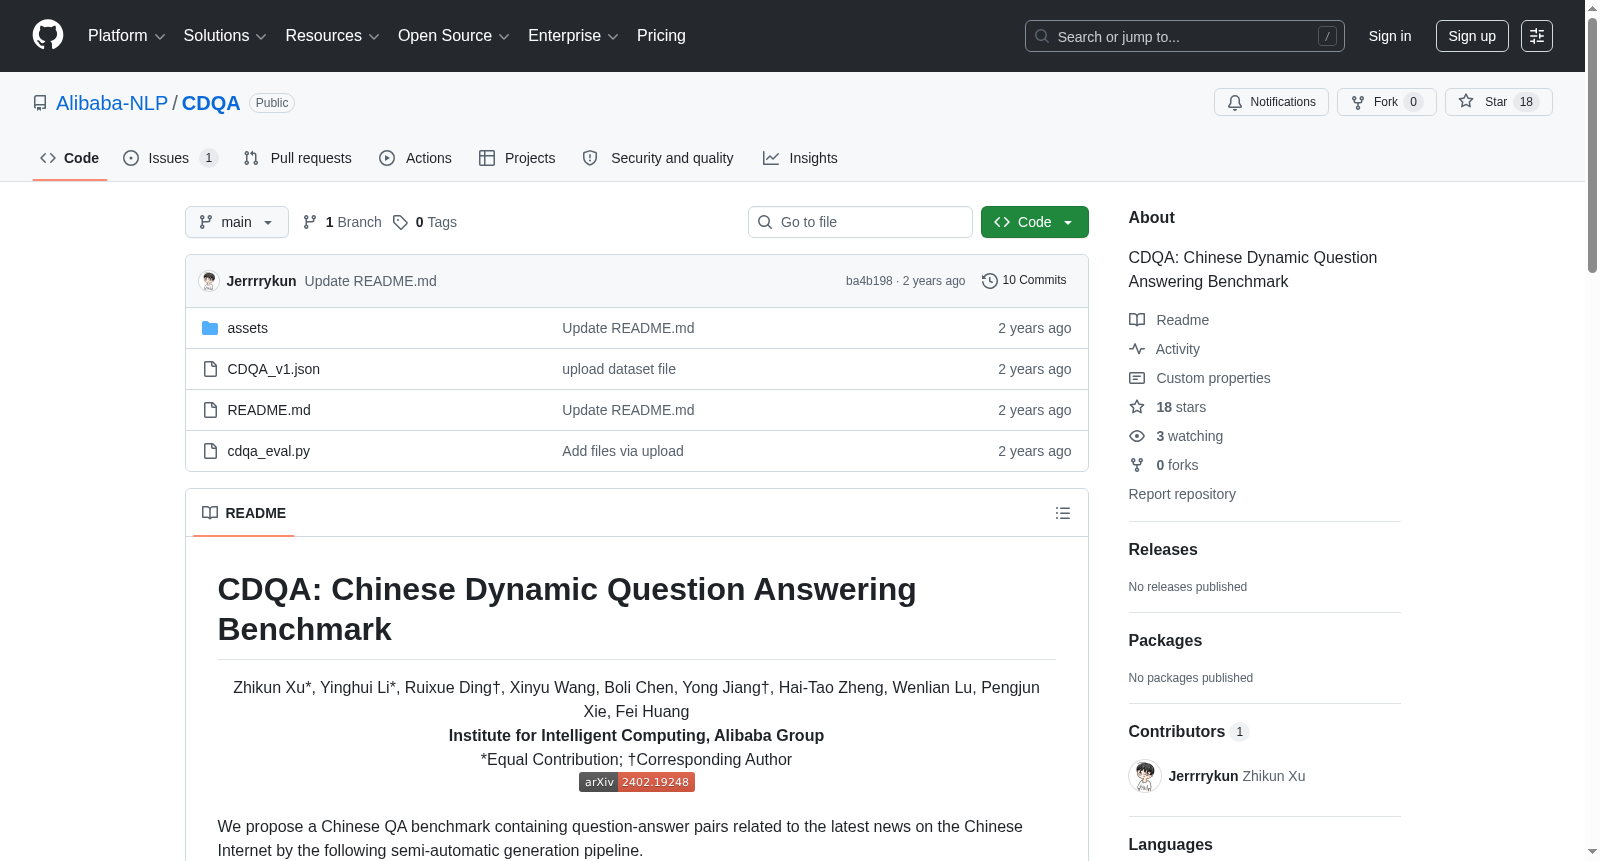The width and height of the screenshot is (1600, 861).
Task: Select the Code repository tab
Action: tap(70, 158)
